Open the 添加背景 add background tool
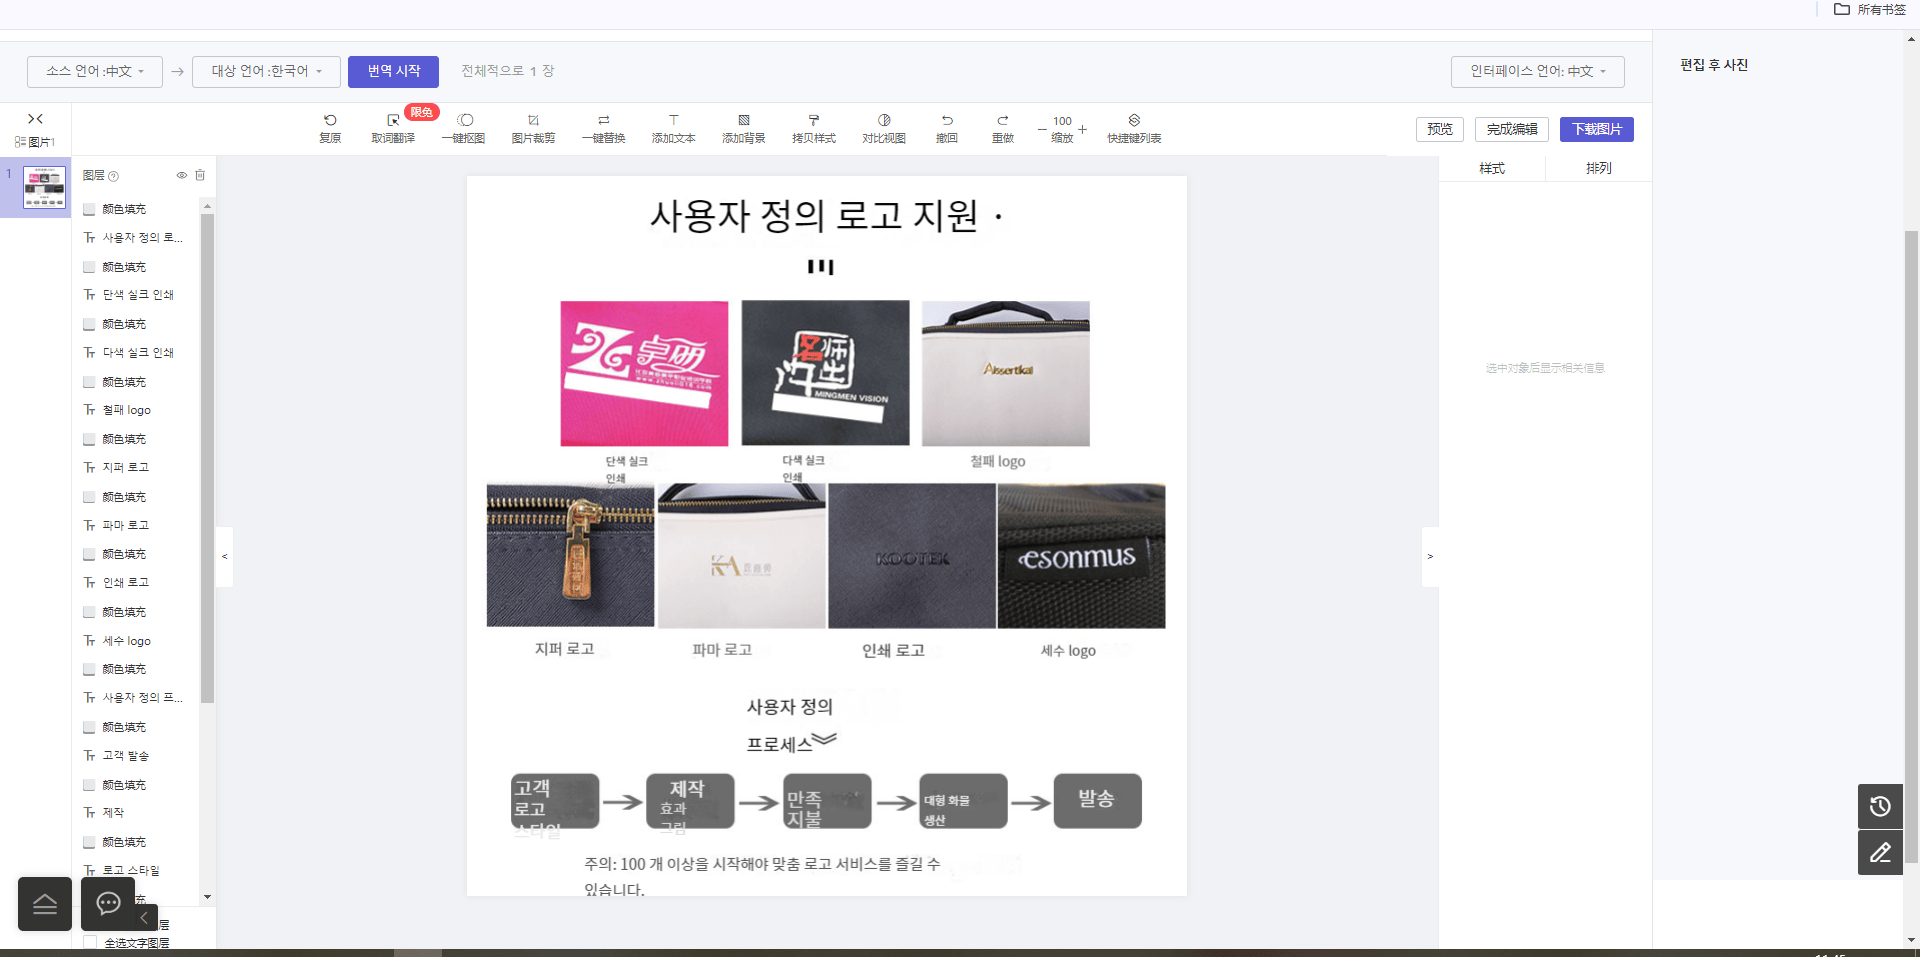The image size is (1920, 957). (x=743, y=129)
